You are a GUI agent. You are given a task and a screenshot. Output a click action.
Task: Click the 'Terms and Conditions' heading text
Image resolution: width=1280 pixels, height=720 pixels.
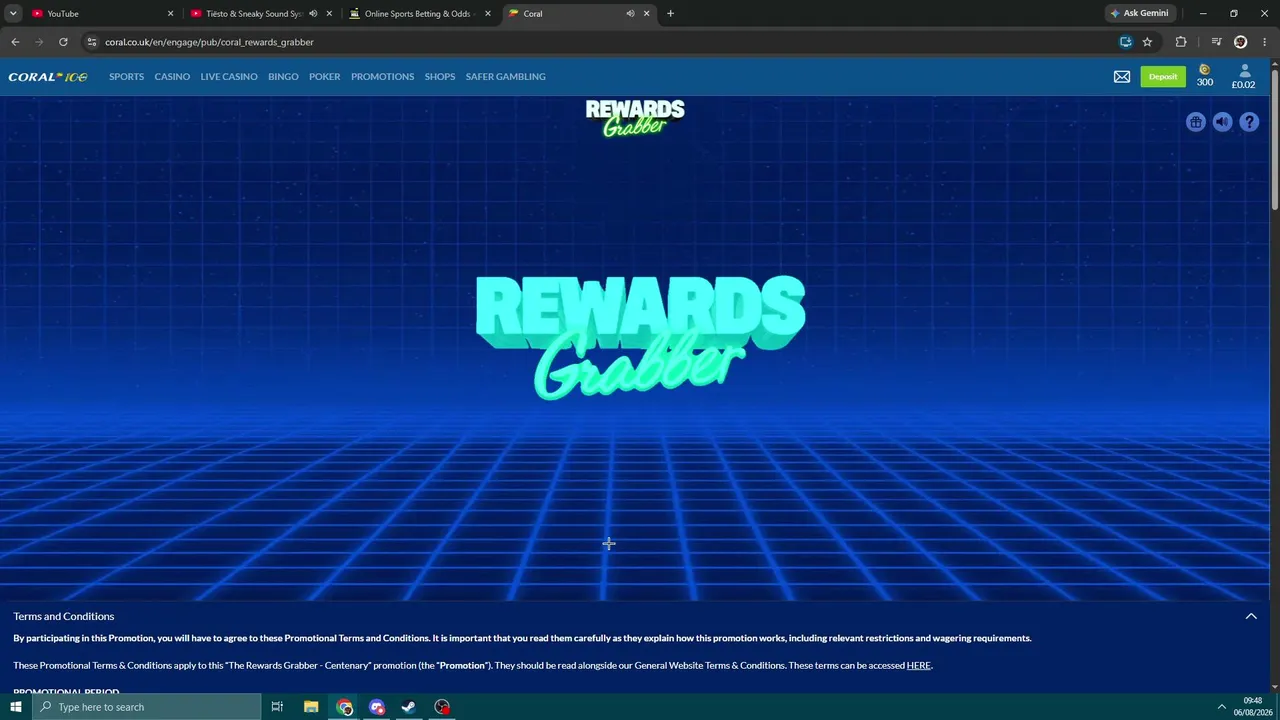[x=64, y=616]
